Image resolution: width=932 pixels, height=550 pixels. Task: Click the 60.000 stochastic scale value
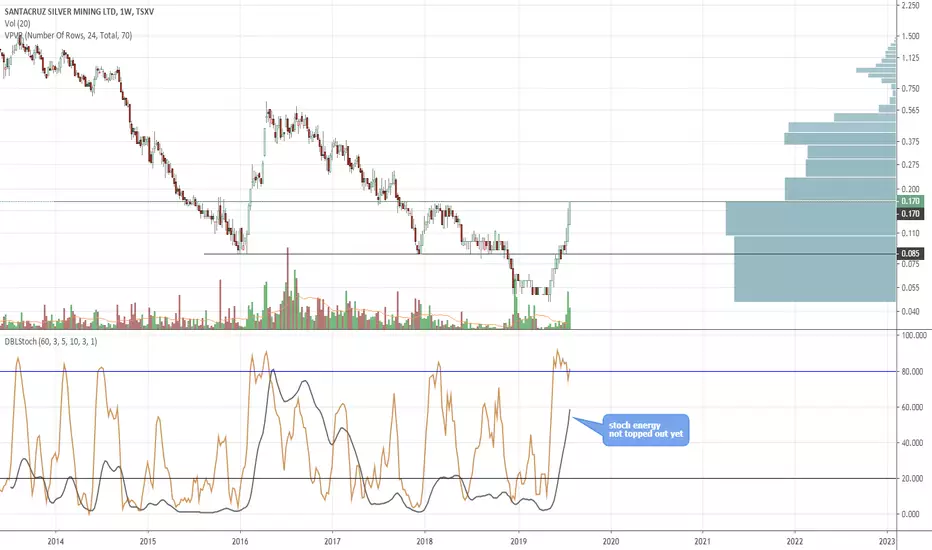[x=912, y=407]
